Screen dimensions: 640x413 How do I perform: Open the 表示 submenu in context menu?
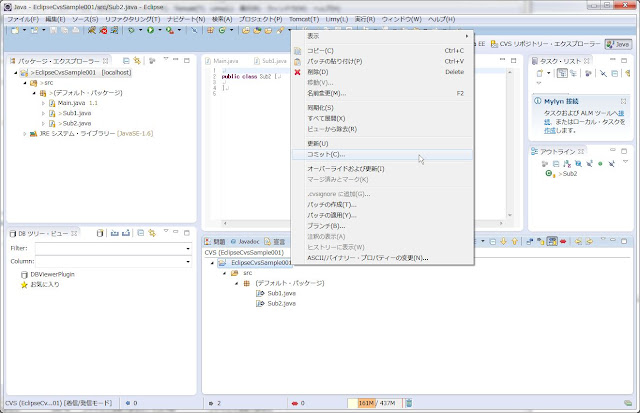coord(382,36)
